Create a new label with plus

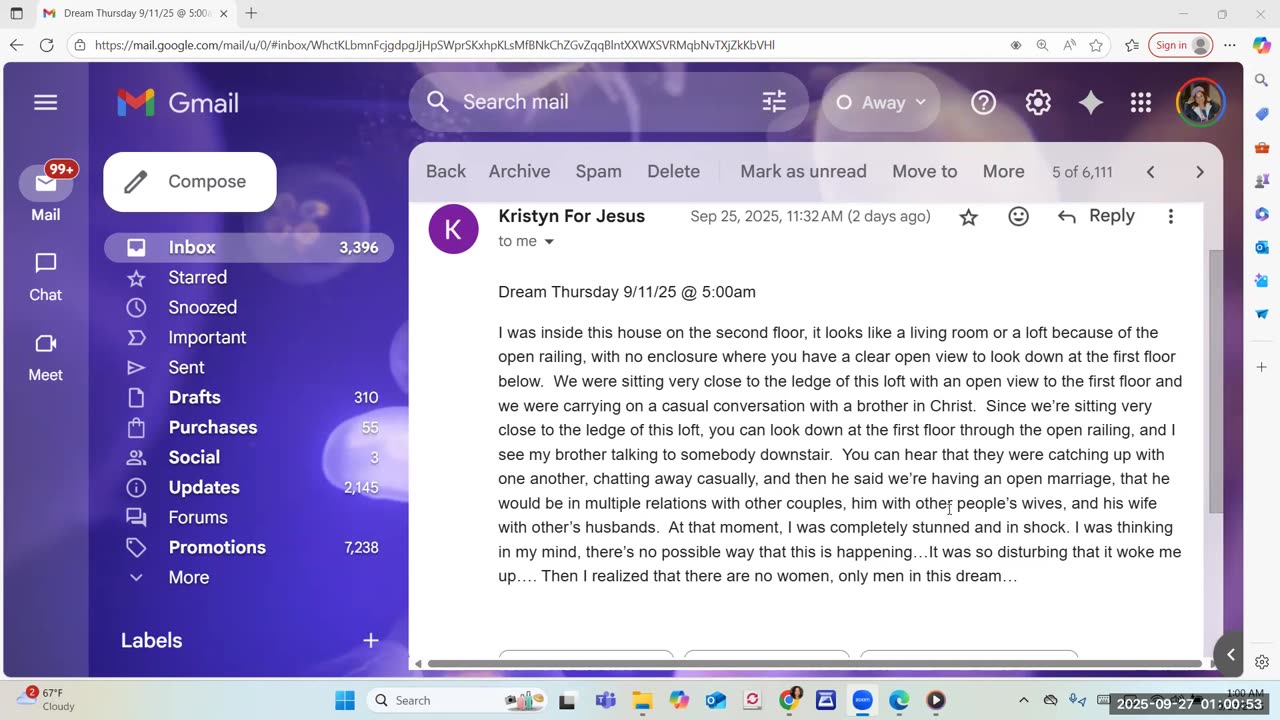[x=370, y=640]
